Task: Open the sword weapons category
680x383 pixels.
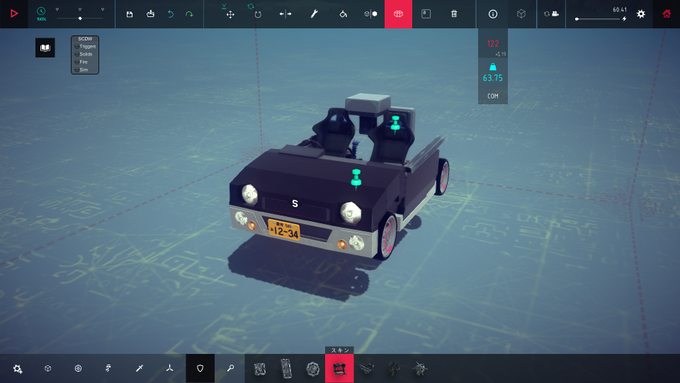Action: 139,368
